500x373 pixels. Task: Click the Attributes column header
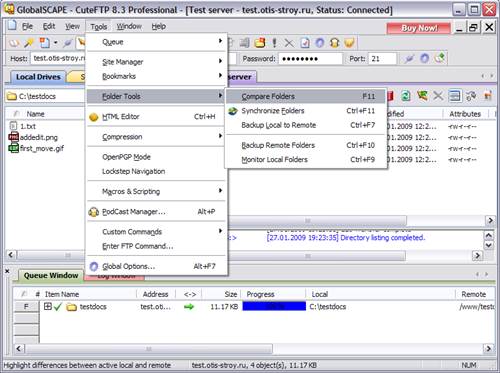pyautogui.click(x=465, y=114)
